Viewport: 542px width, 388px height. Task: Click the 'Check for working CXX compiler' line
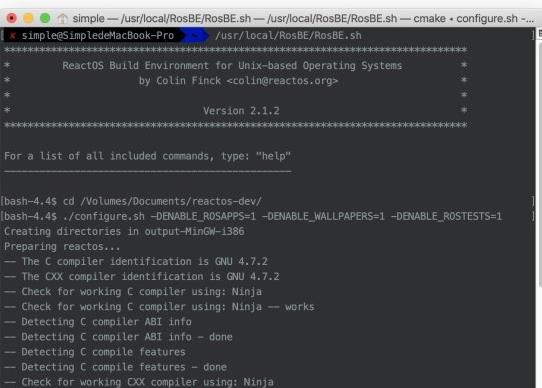point(139,382)
